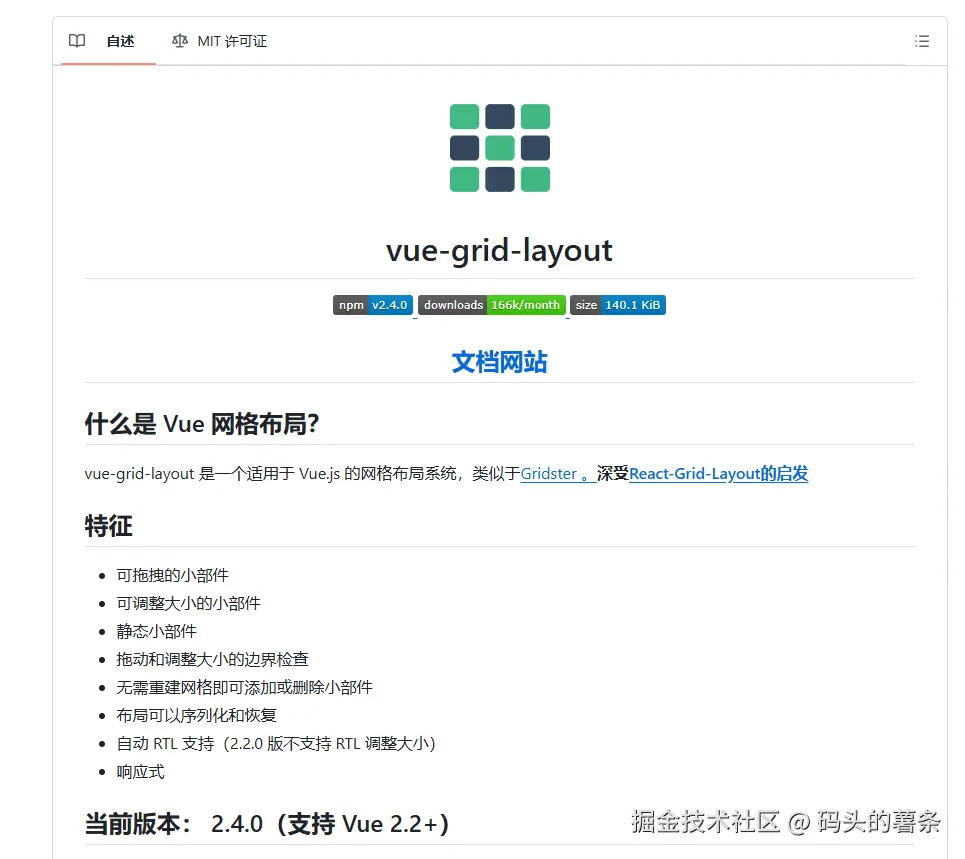The width and height of the screenshot is (965, 859).
Task: Click the vue-grid-layout grid logo
Action: [500, 148]
